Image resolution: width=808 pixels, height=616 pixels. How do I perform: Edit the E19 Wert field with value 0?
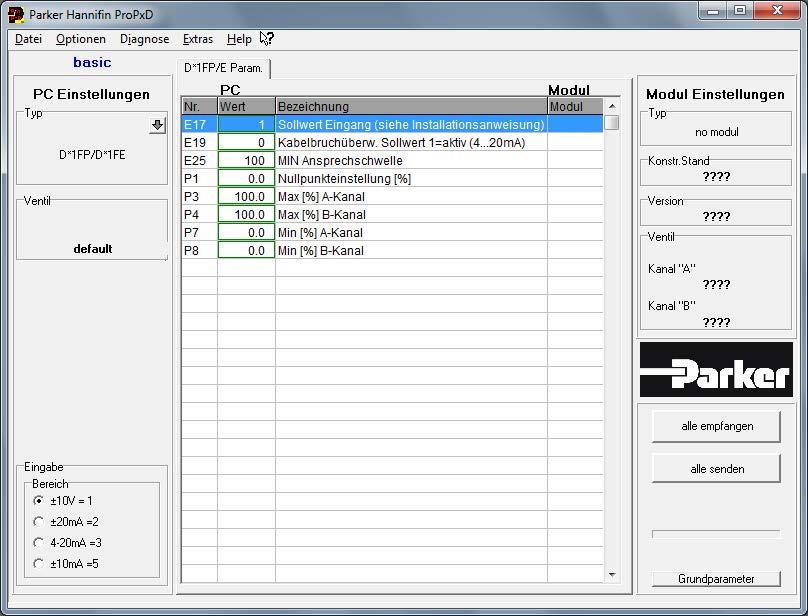(246, 142)
